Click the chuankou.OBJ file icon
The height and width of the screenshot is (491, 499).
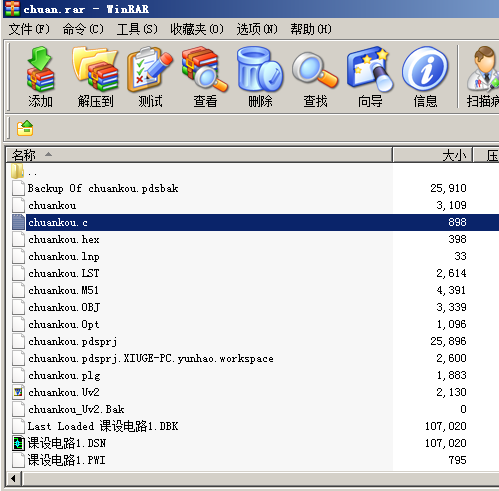click(x=18, y=307)
